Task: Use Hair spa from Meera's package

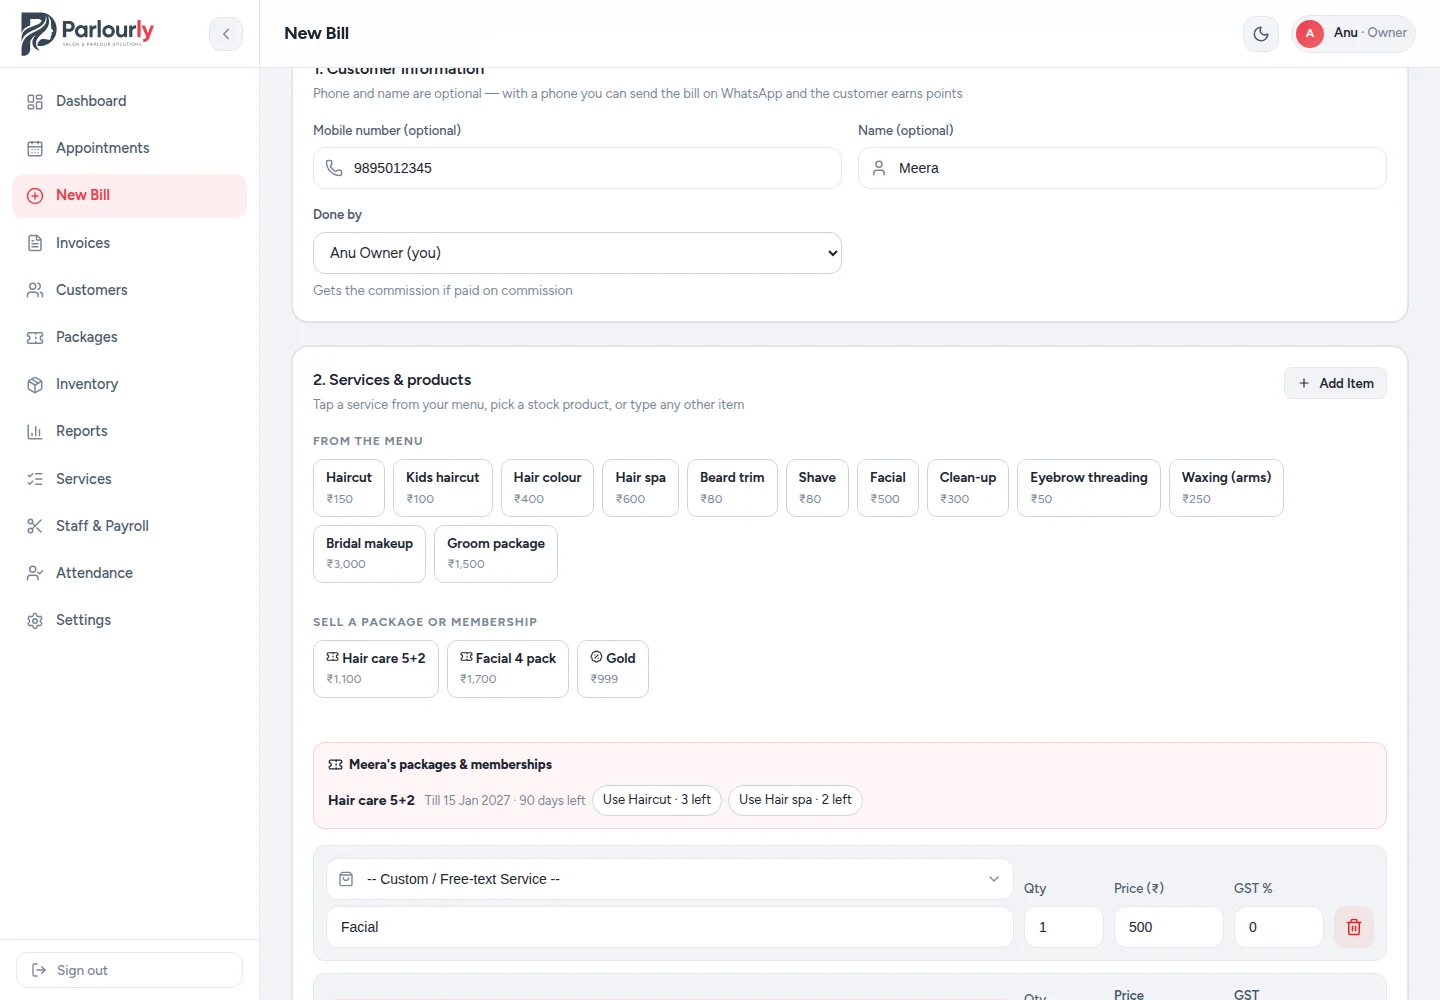Action: [x=795, y=800]
